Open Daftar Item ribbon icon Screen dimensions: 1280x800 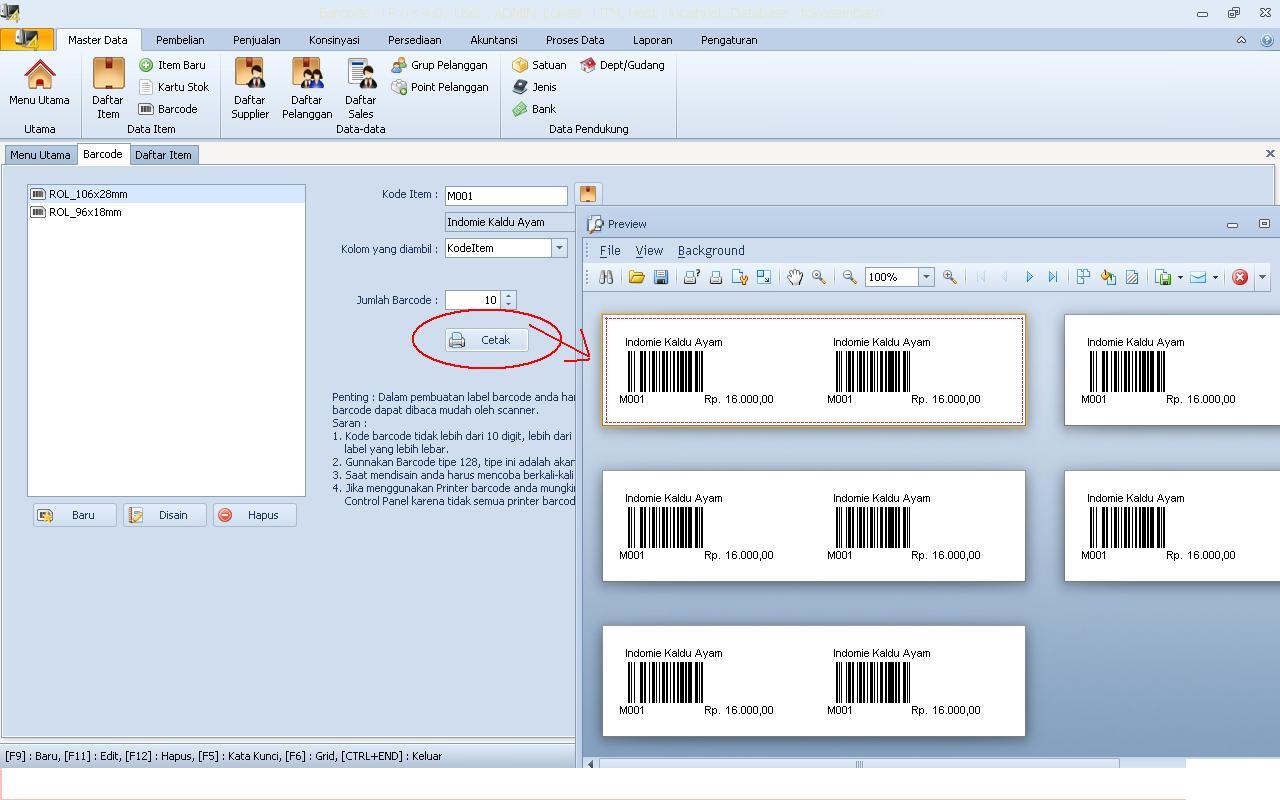point(108,88)
